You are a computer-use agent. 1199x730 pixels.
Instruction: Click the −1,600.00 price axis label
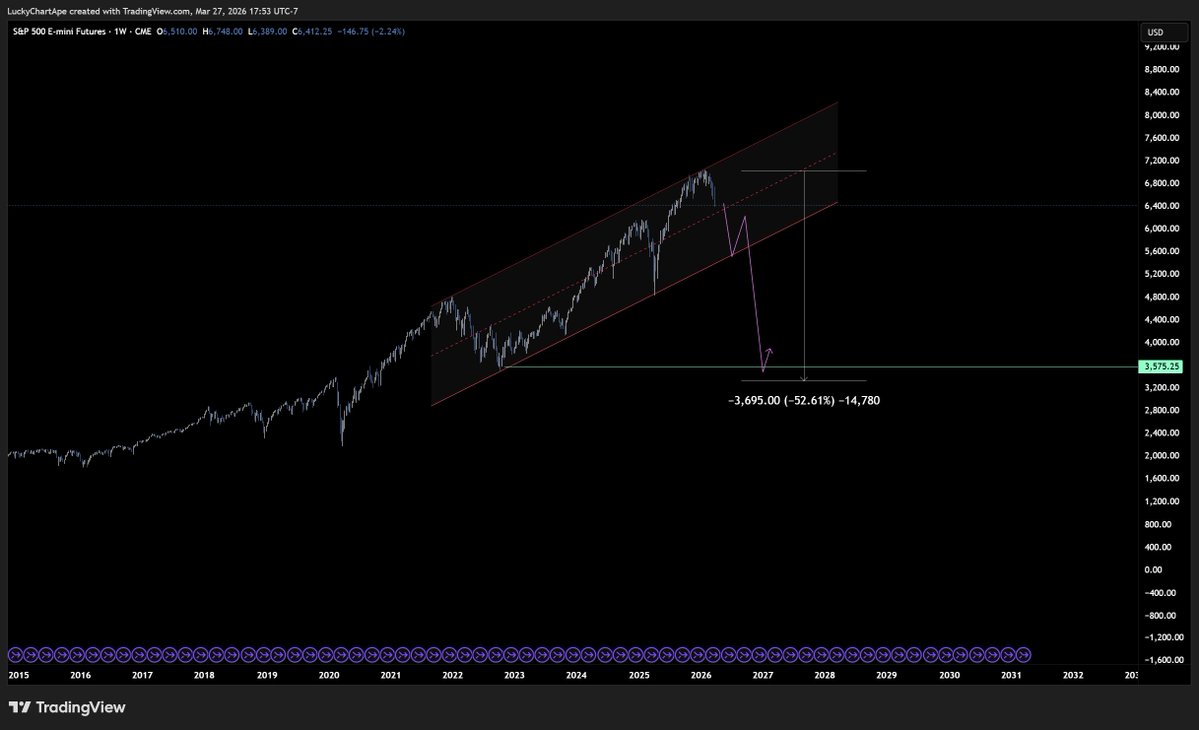point(1164,660)
